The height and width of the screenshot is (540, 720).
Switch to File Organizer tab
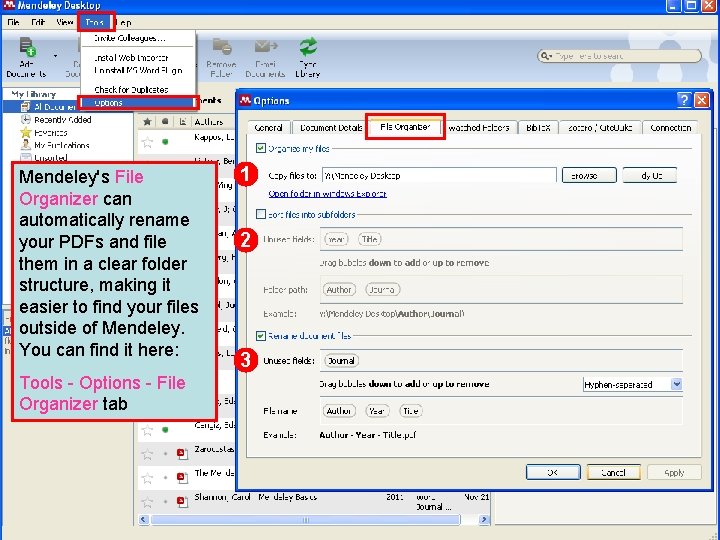coord(405,127)
